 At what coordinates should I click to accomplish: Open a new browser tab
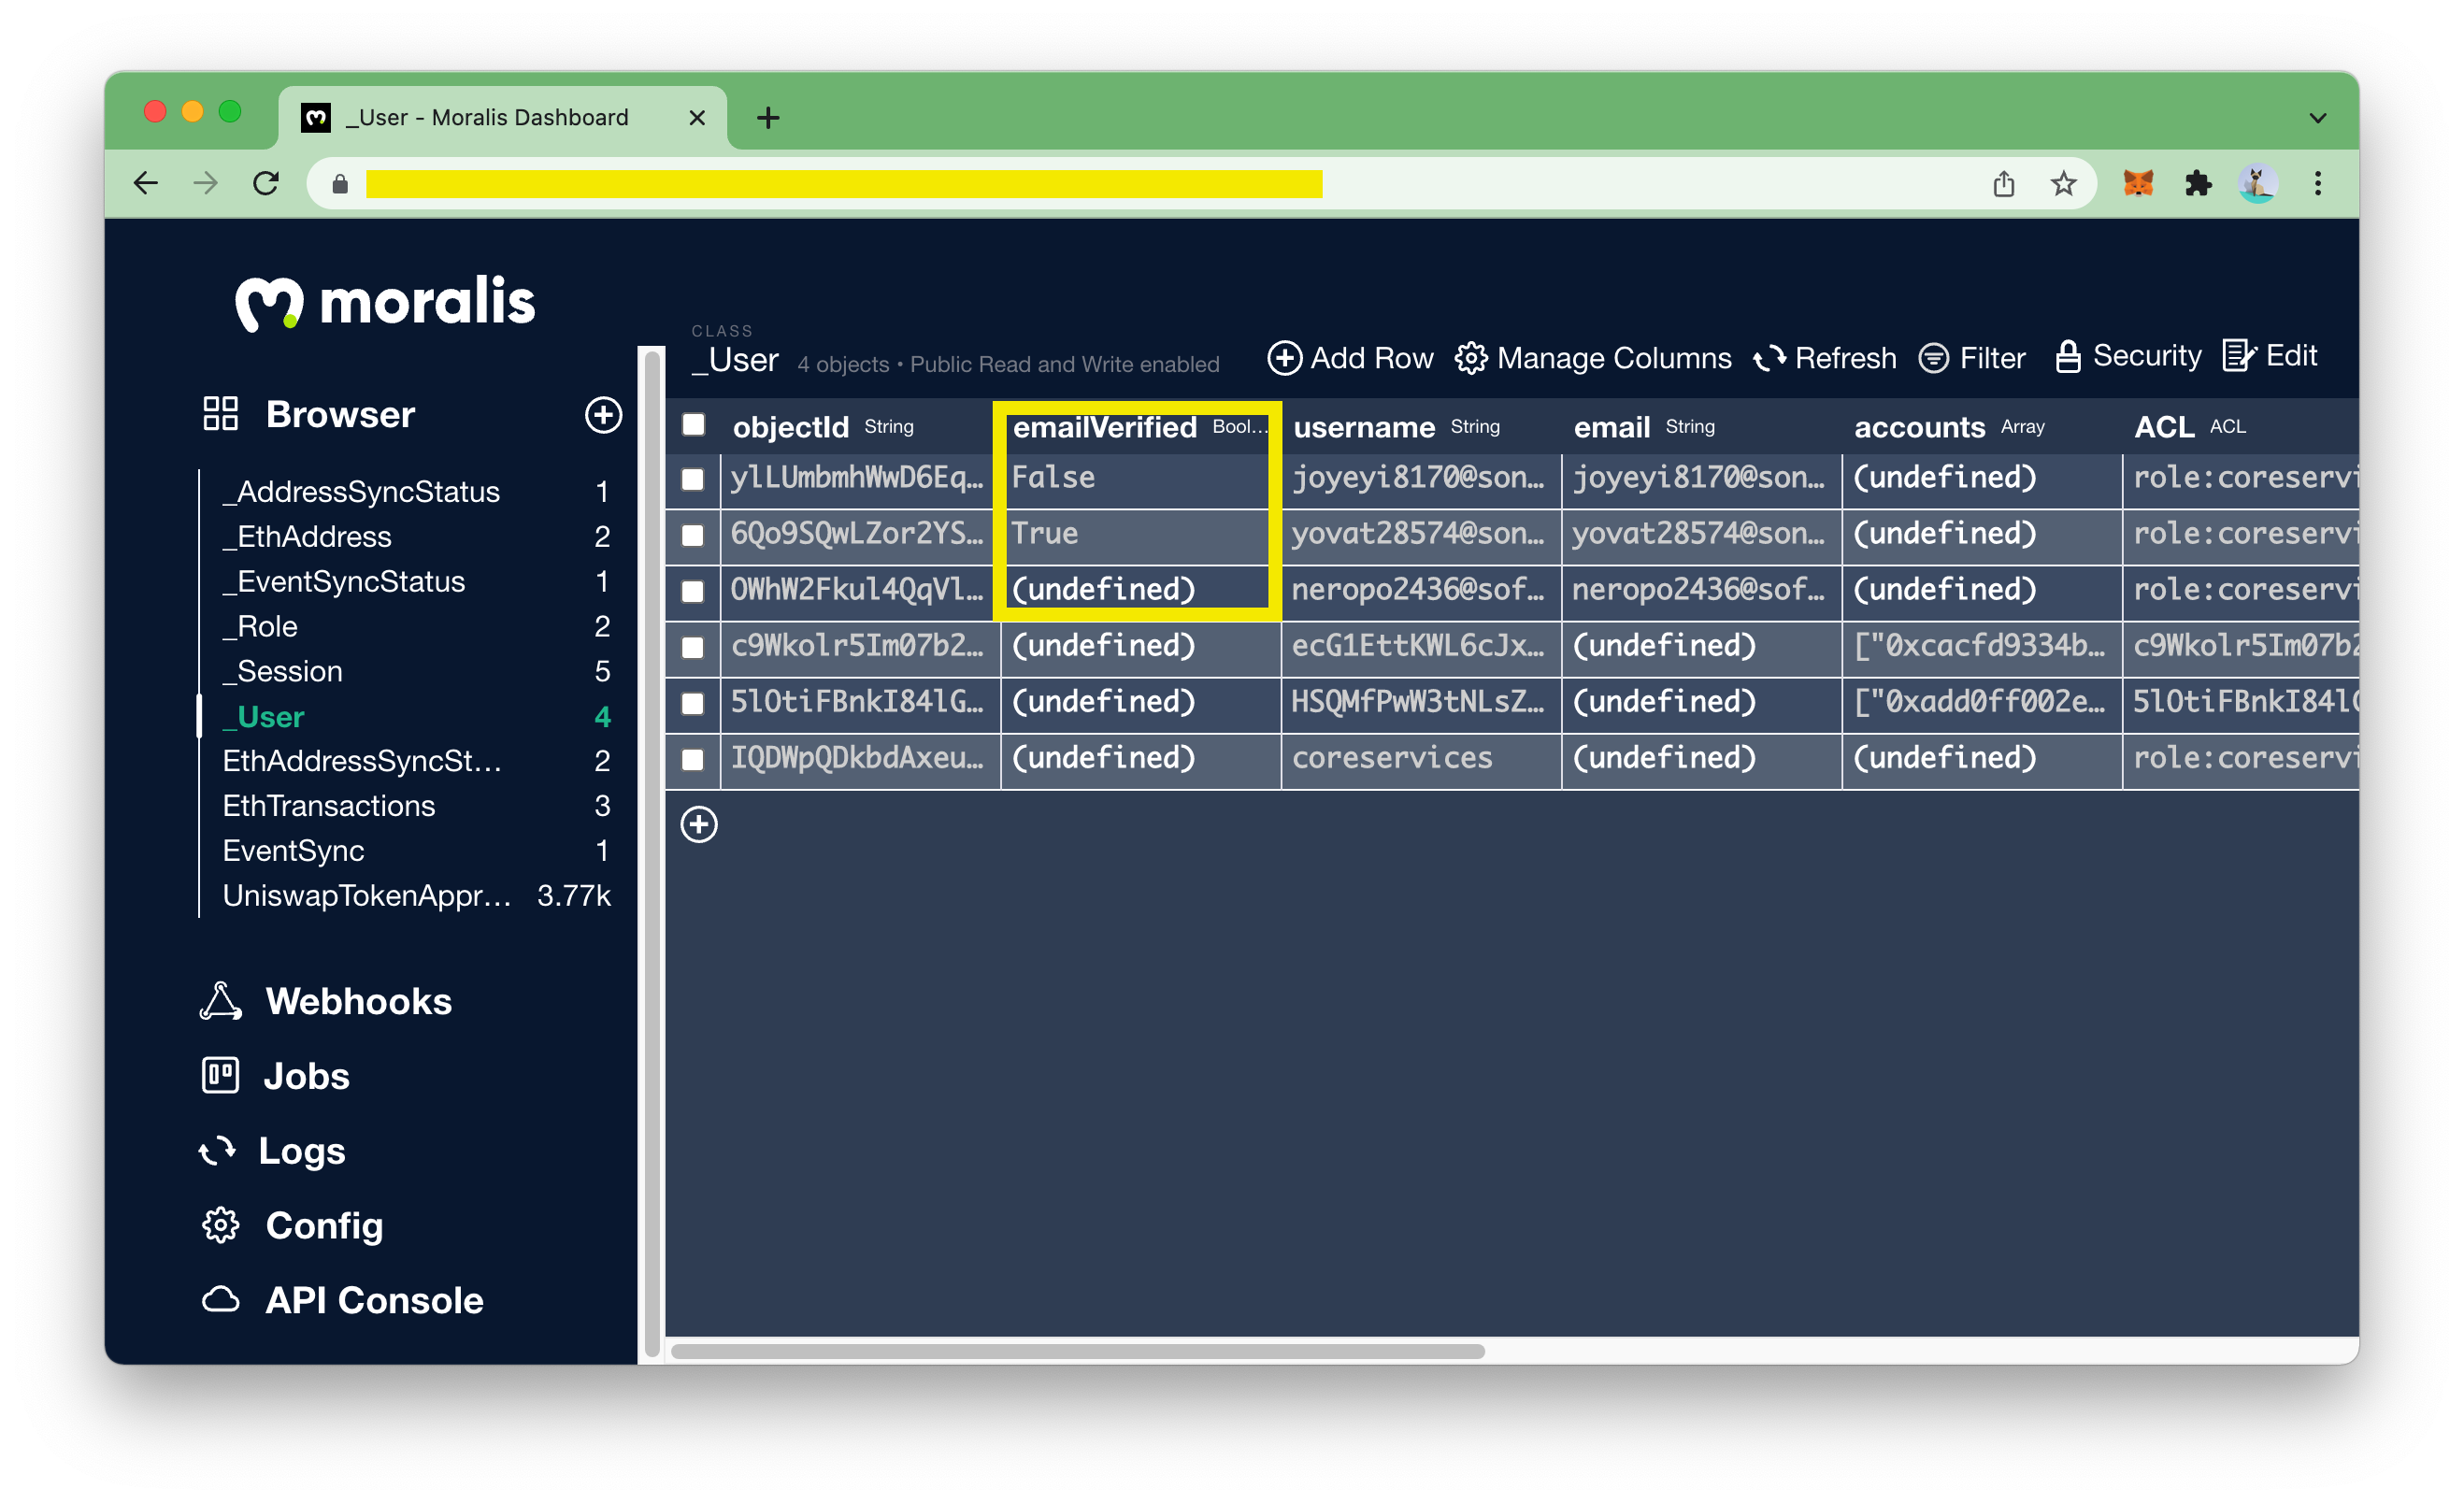click(x=768, y=118)
